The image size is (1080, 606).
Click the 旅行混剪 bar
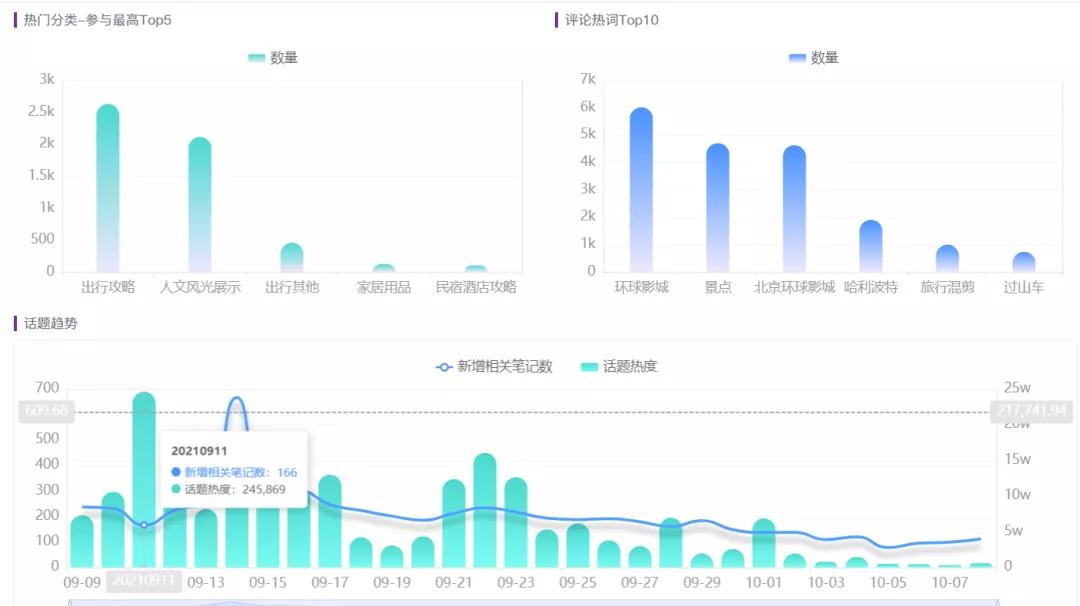[x=947, y=258]
